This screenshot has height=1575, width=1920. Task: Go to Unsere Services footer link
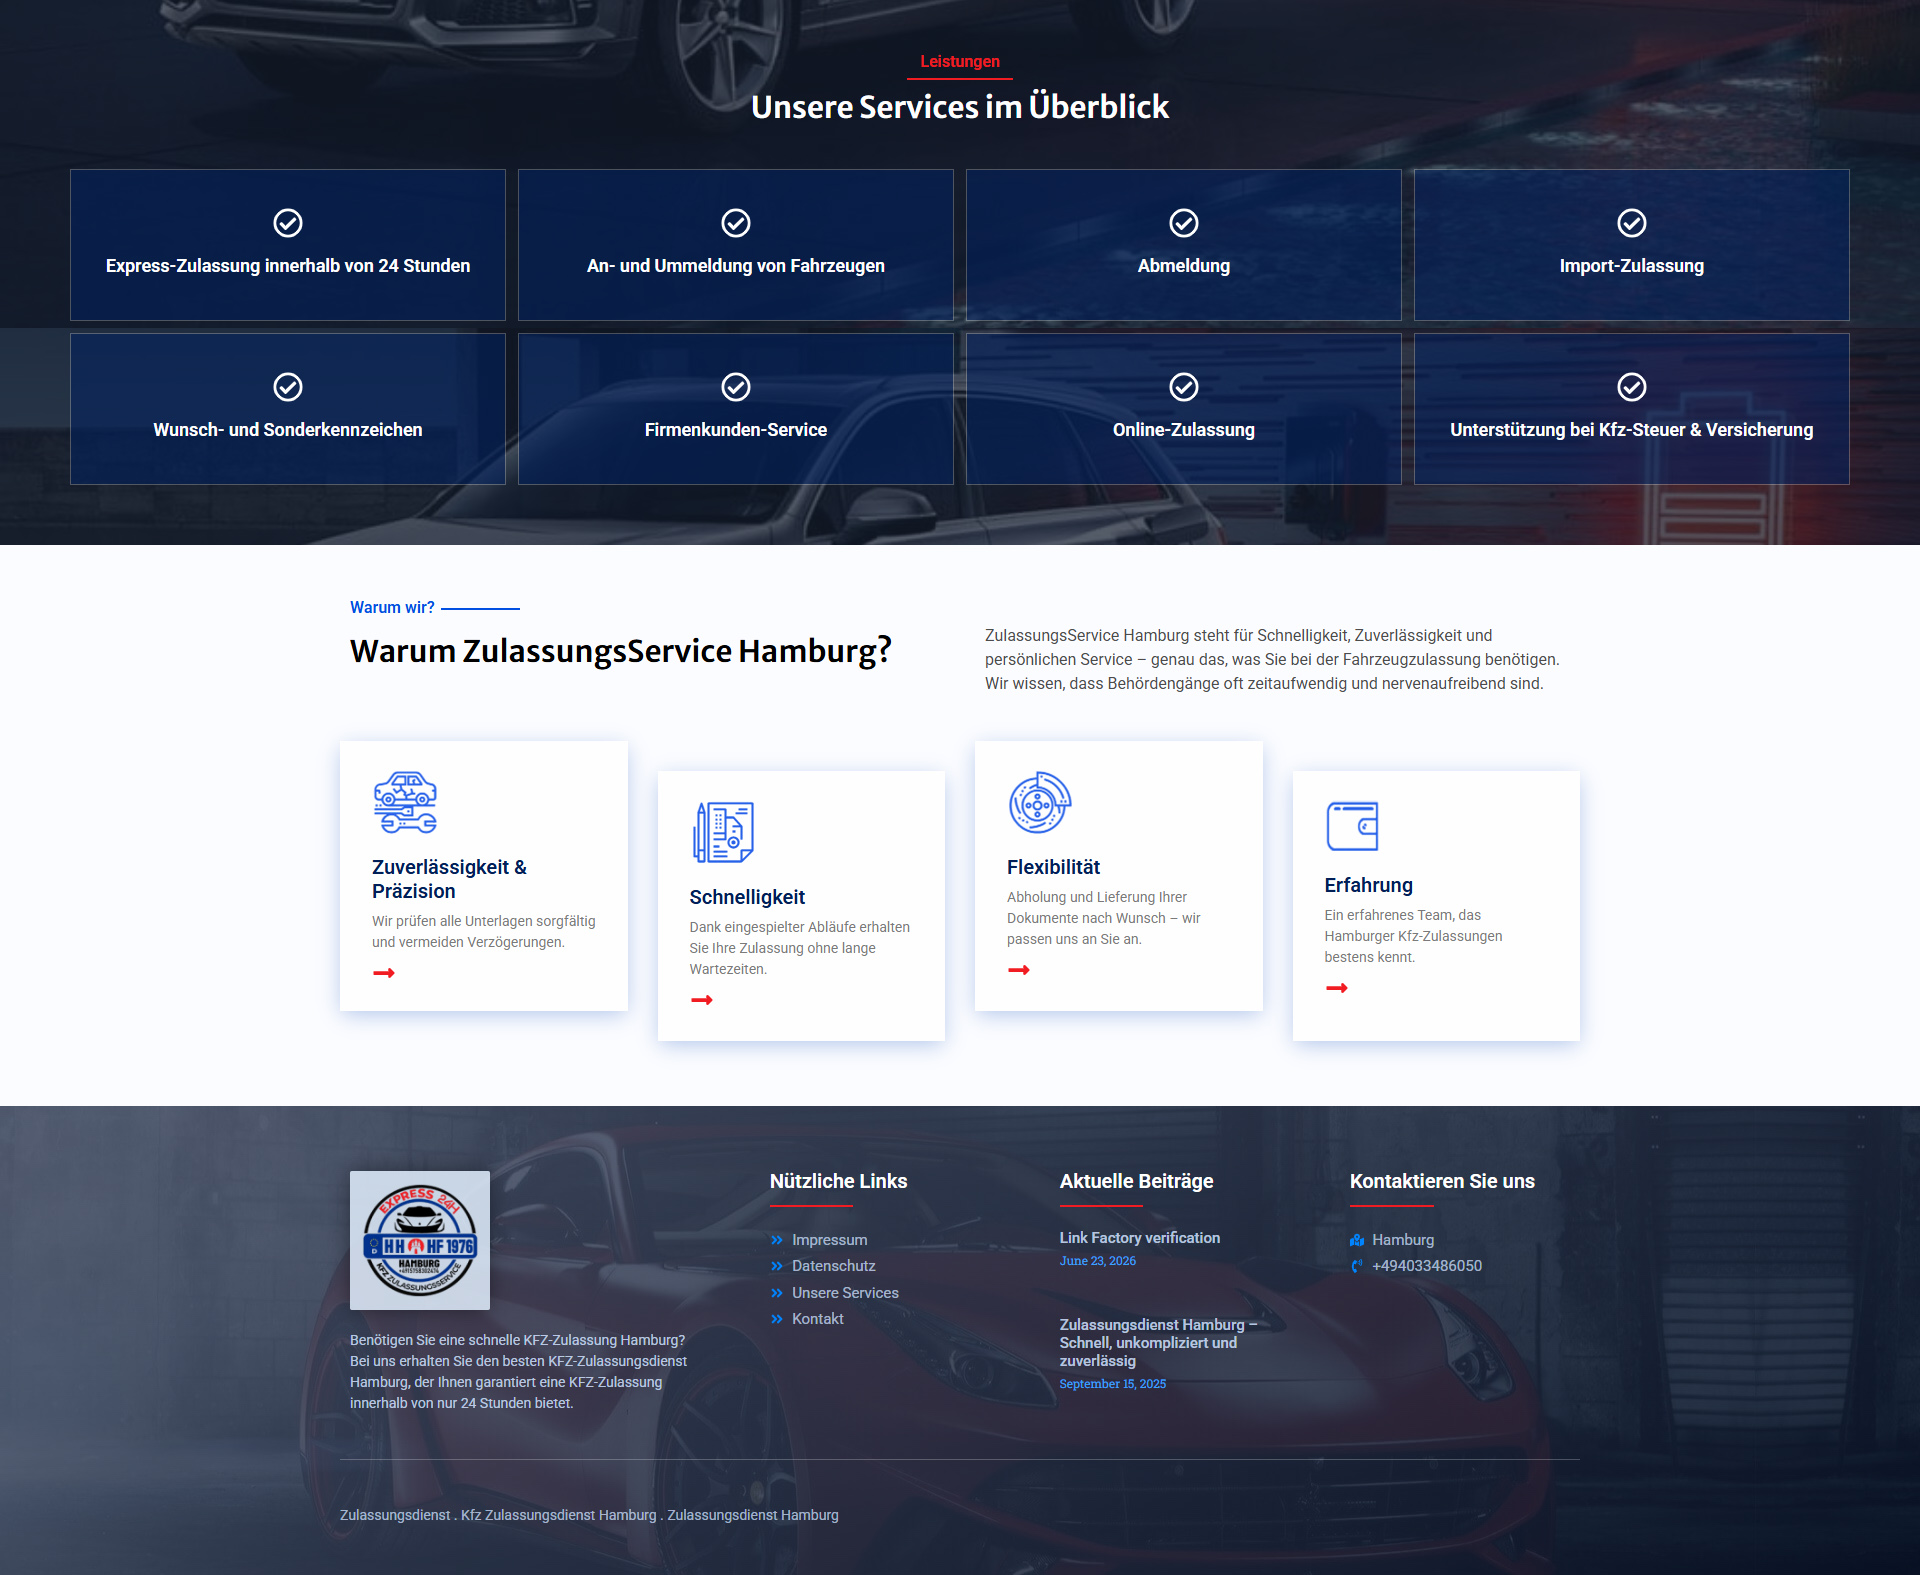[845, 1293]
